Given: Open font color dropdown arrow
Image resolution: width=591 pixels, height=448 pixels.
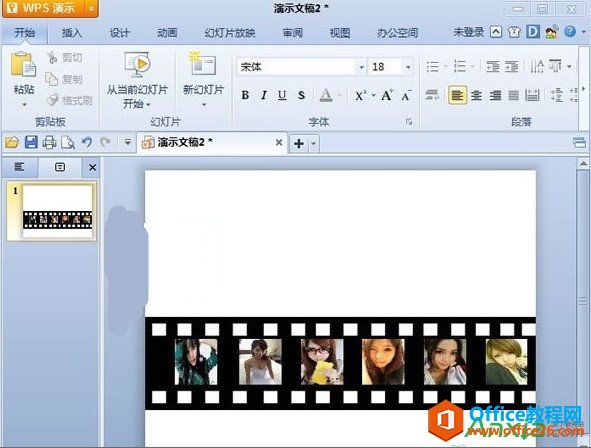Looking at the screenshot, I should [x=340, y=96].
